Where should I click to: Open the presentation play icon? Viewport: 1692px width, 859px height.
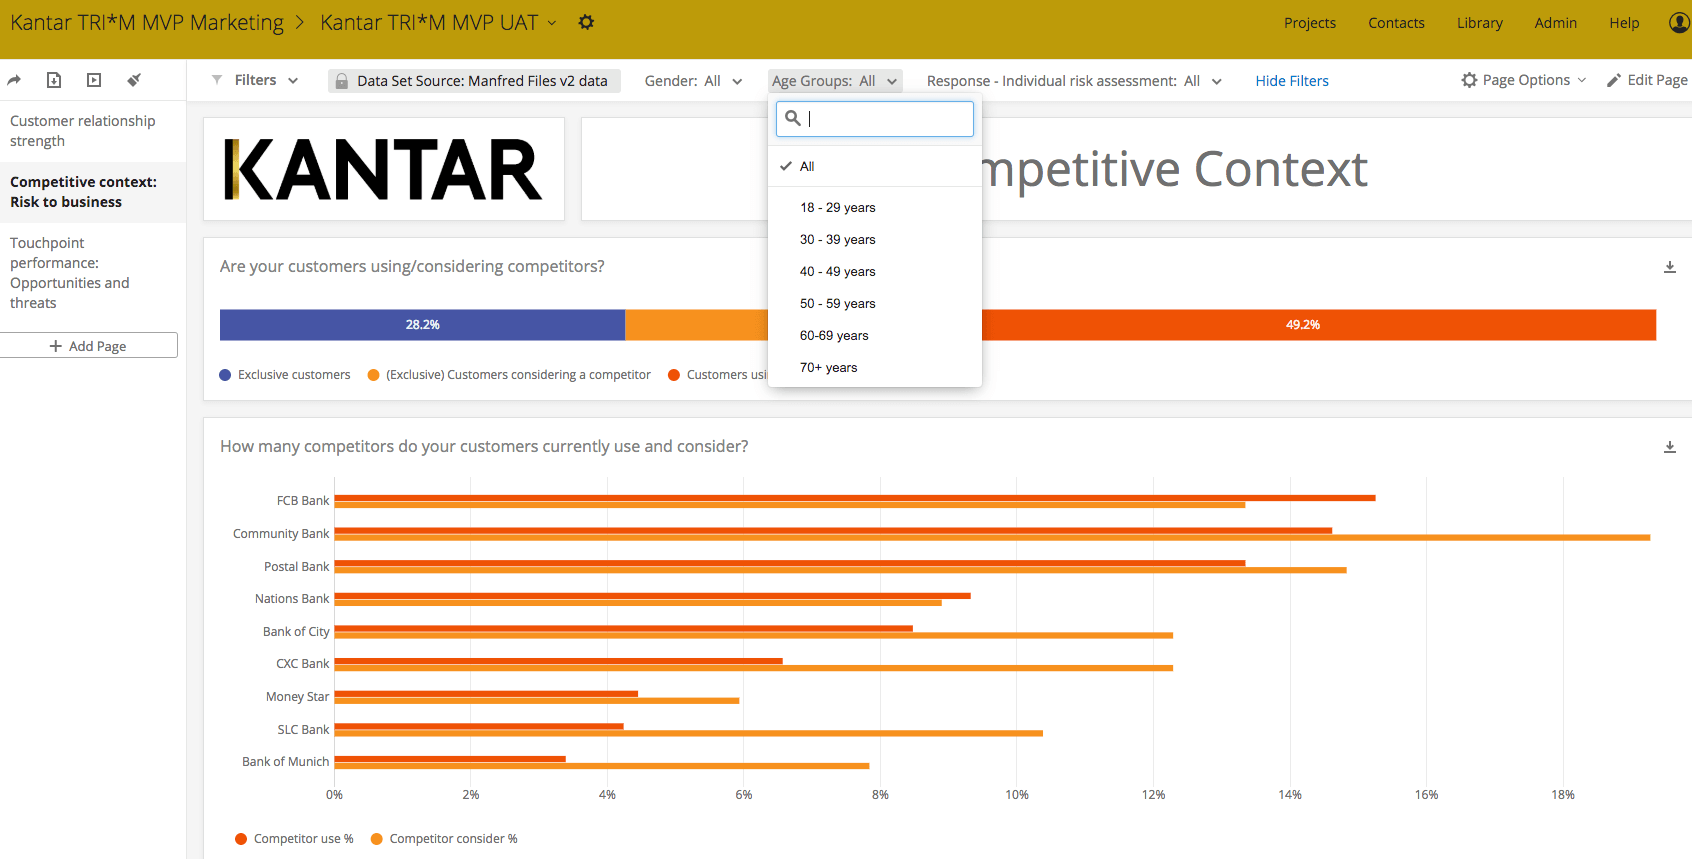click(94, 80)
